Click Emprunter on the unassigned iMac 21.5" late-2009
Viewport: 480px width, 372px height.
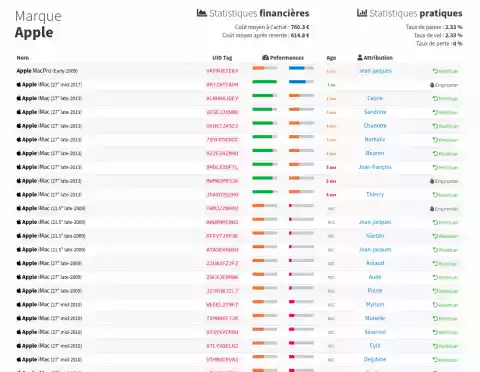[444, 209]
